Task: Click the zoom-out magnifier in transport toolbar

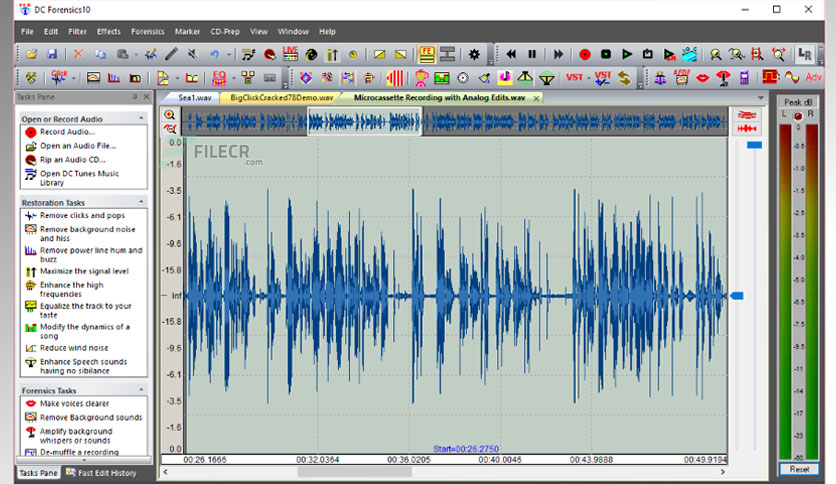Action: (736, 54)
